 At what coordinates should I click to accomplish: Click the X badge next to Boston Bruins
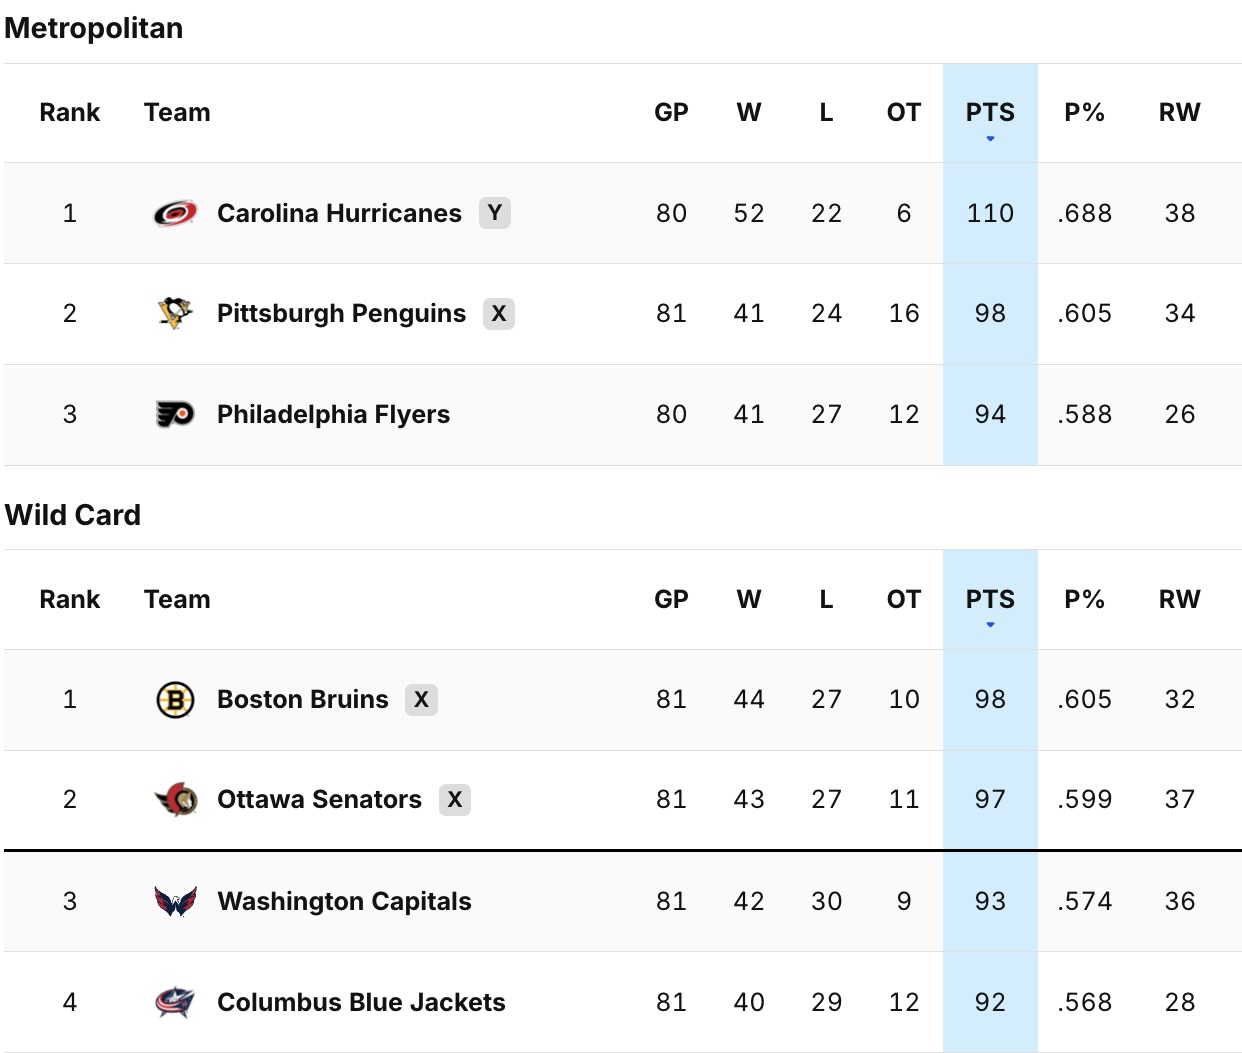421,699
